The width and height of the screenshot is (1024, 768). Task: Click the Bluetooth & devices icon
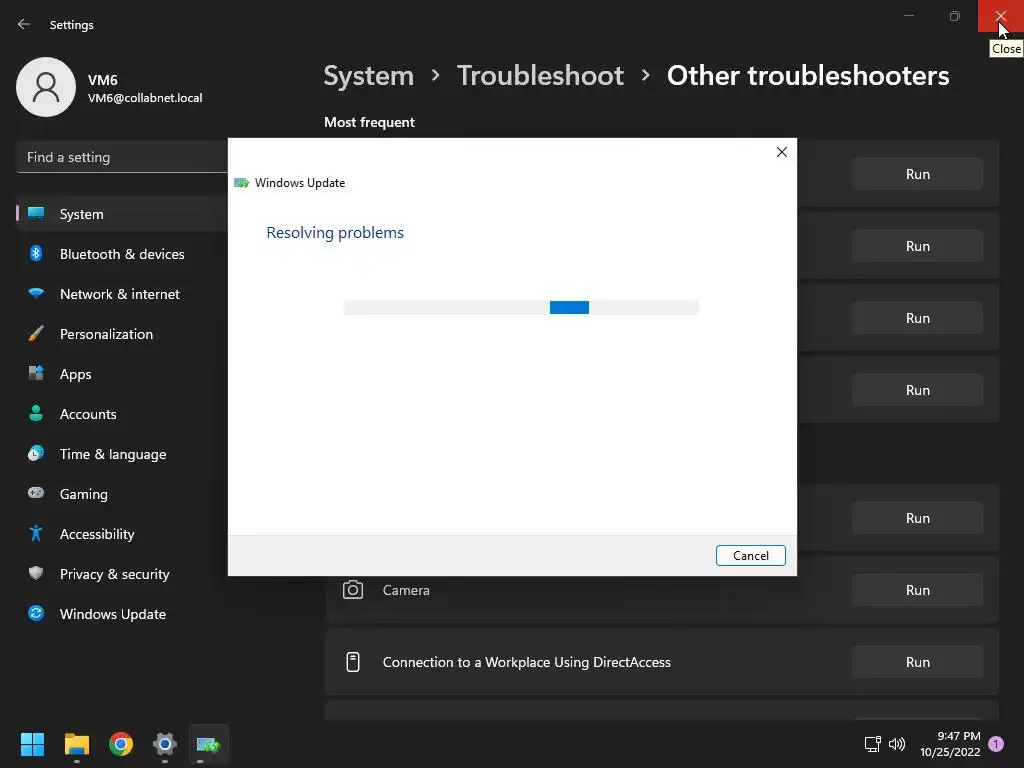click(x=36, y=253)
